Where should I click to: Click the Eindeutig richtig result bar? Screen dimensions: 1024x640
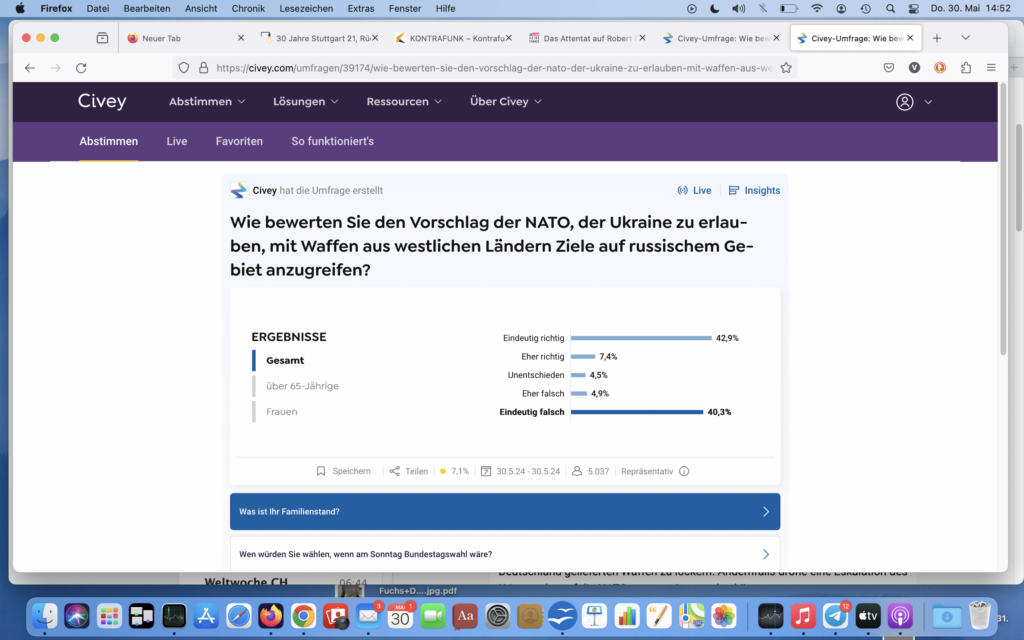640,338
